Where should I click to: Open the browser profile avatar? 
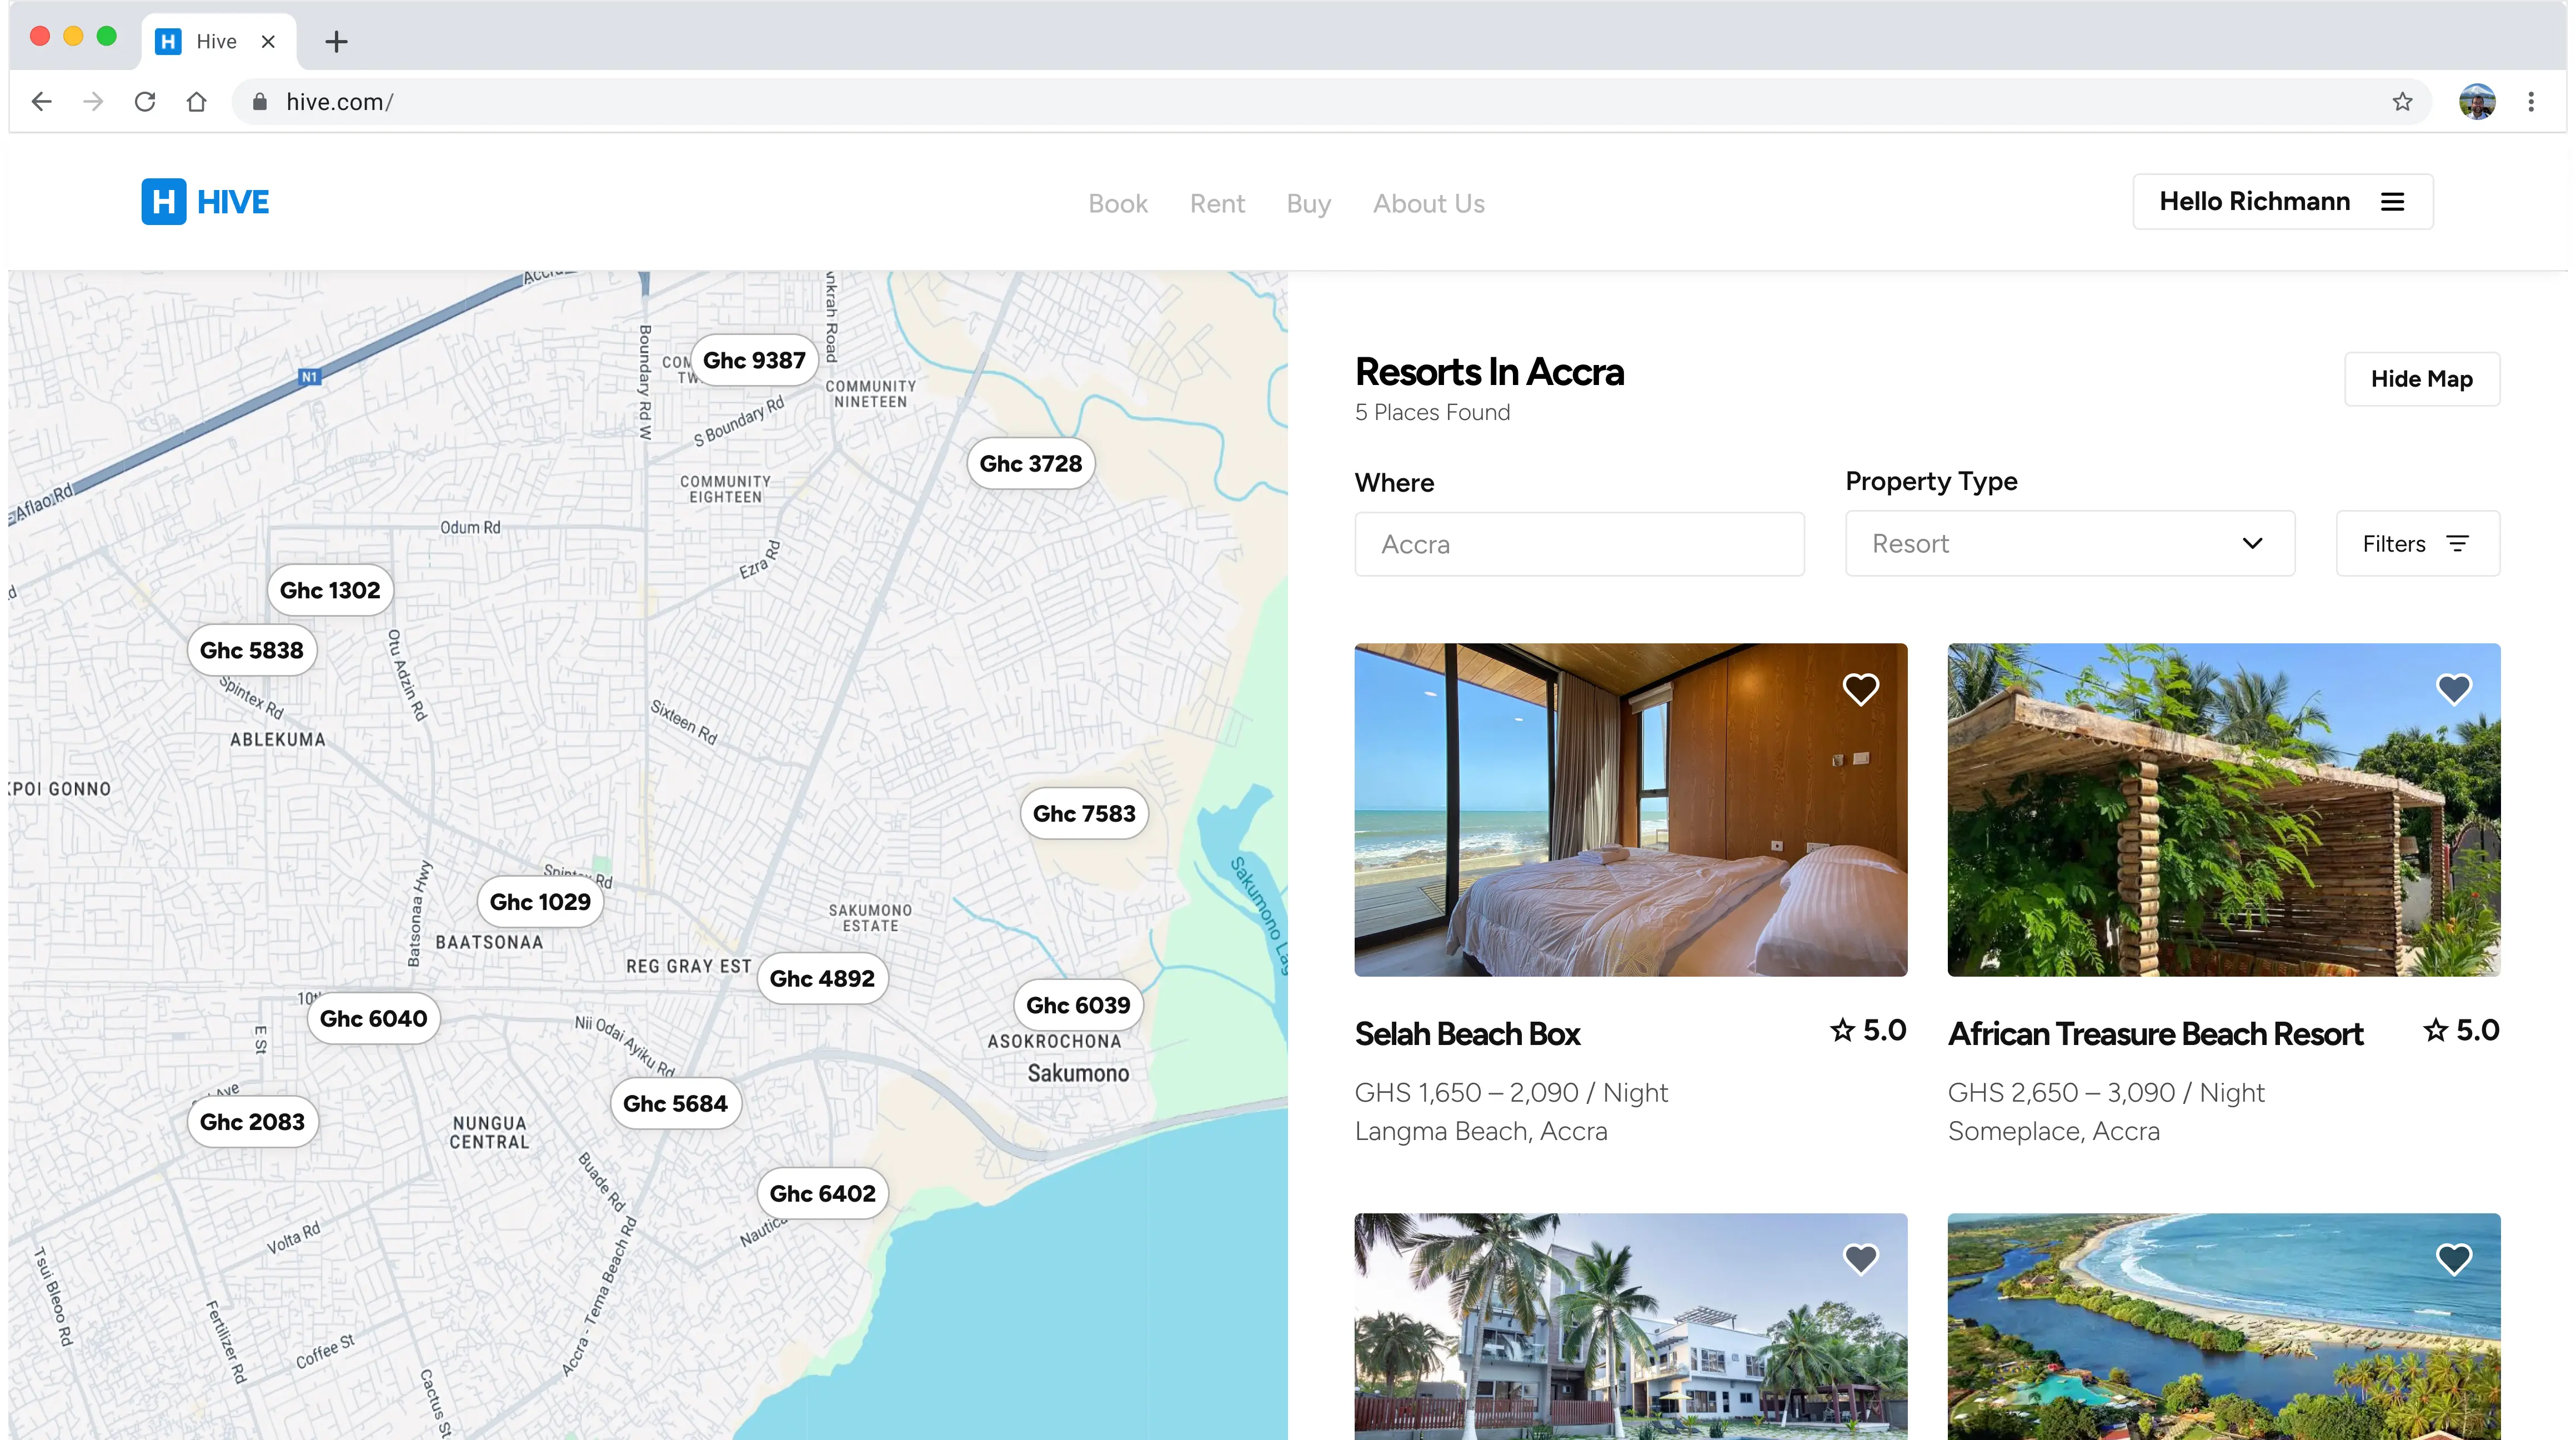2477,102
